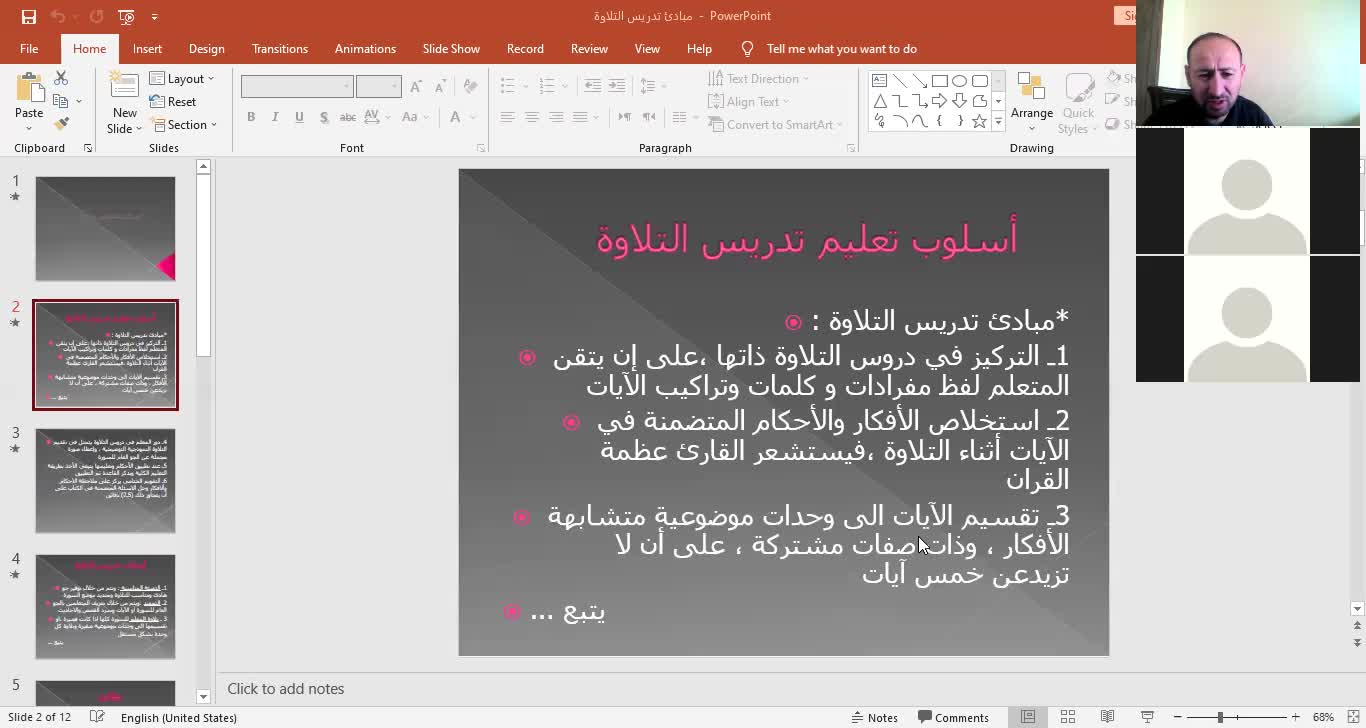
Task: Toggle numbered list
Action: [546, 86]
